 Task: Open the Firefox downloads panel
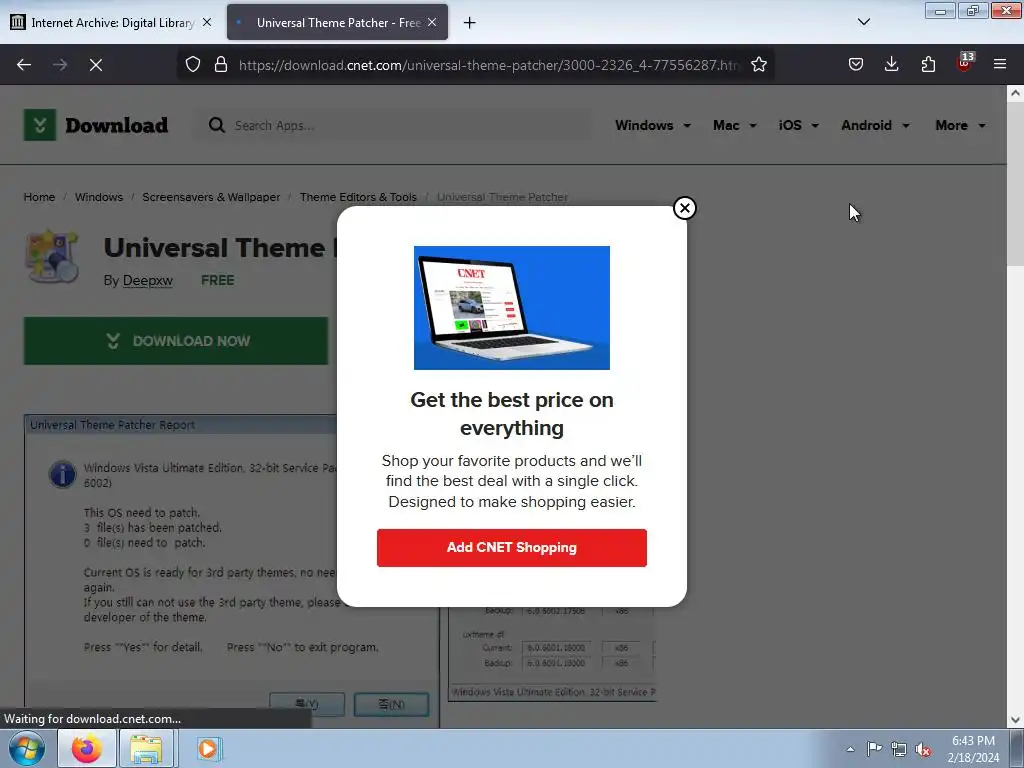point(891,65)
